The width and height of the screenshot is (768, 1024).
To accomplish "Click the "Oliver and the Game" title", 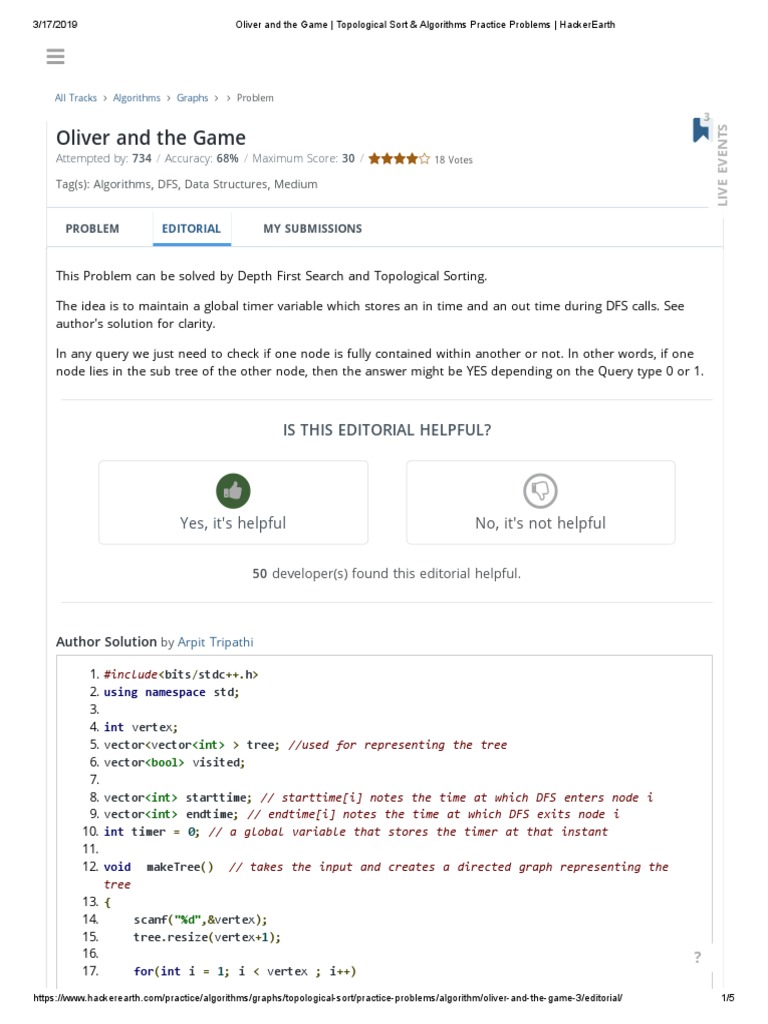I will pos(151,137).
